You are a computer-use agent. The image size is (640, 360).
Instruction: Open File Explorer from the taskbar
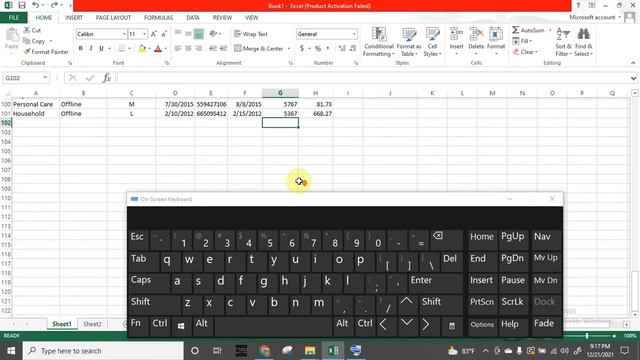pos(310,351)
